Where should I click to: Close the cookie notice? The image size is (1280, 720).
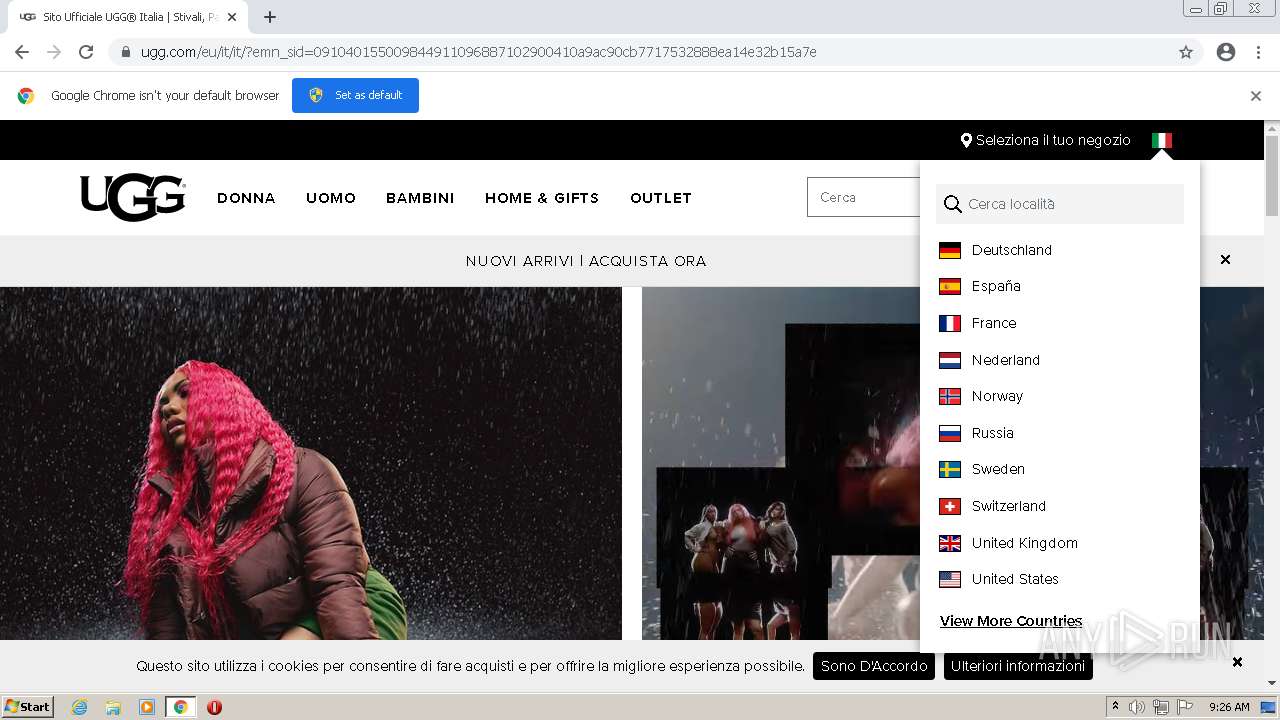pos(1237,662)
